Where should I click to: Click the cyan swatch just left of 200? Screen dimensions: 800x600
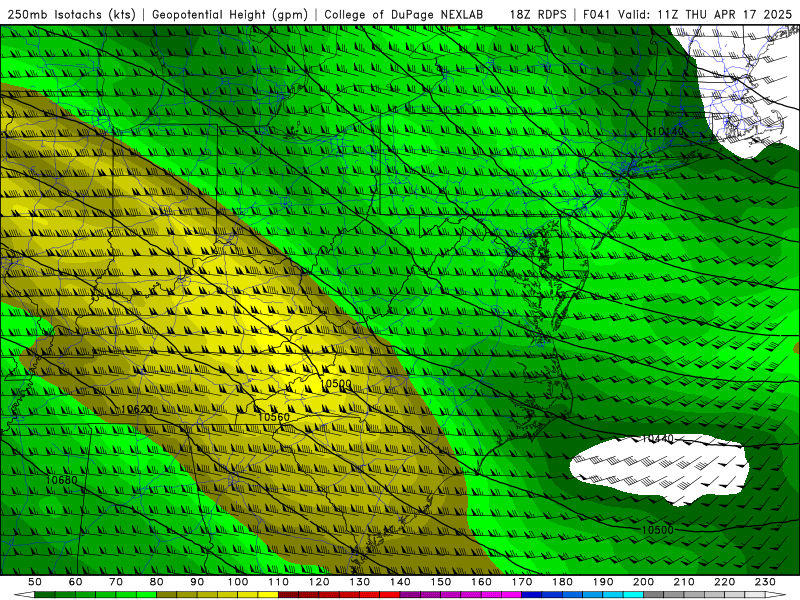click(x=634, y=595)
